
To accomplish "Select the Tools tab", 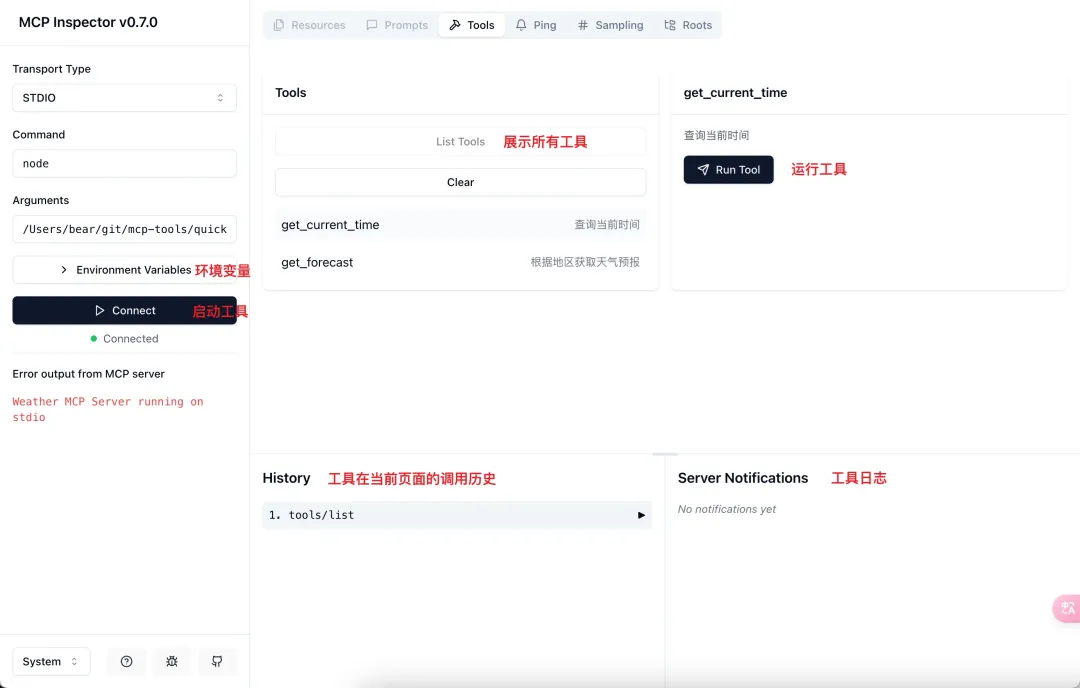I will click(472, 25).
